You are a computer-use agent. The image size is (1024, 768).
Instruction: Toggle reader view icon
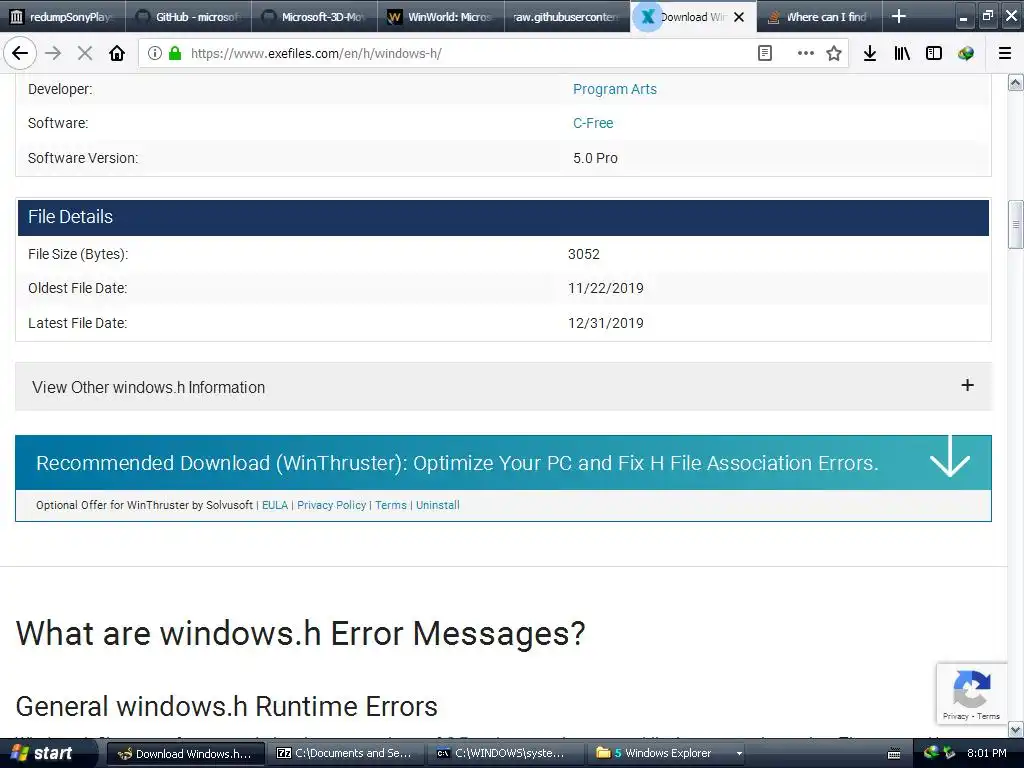point(765,54)
